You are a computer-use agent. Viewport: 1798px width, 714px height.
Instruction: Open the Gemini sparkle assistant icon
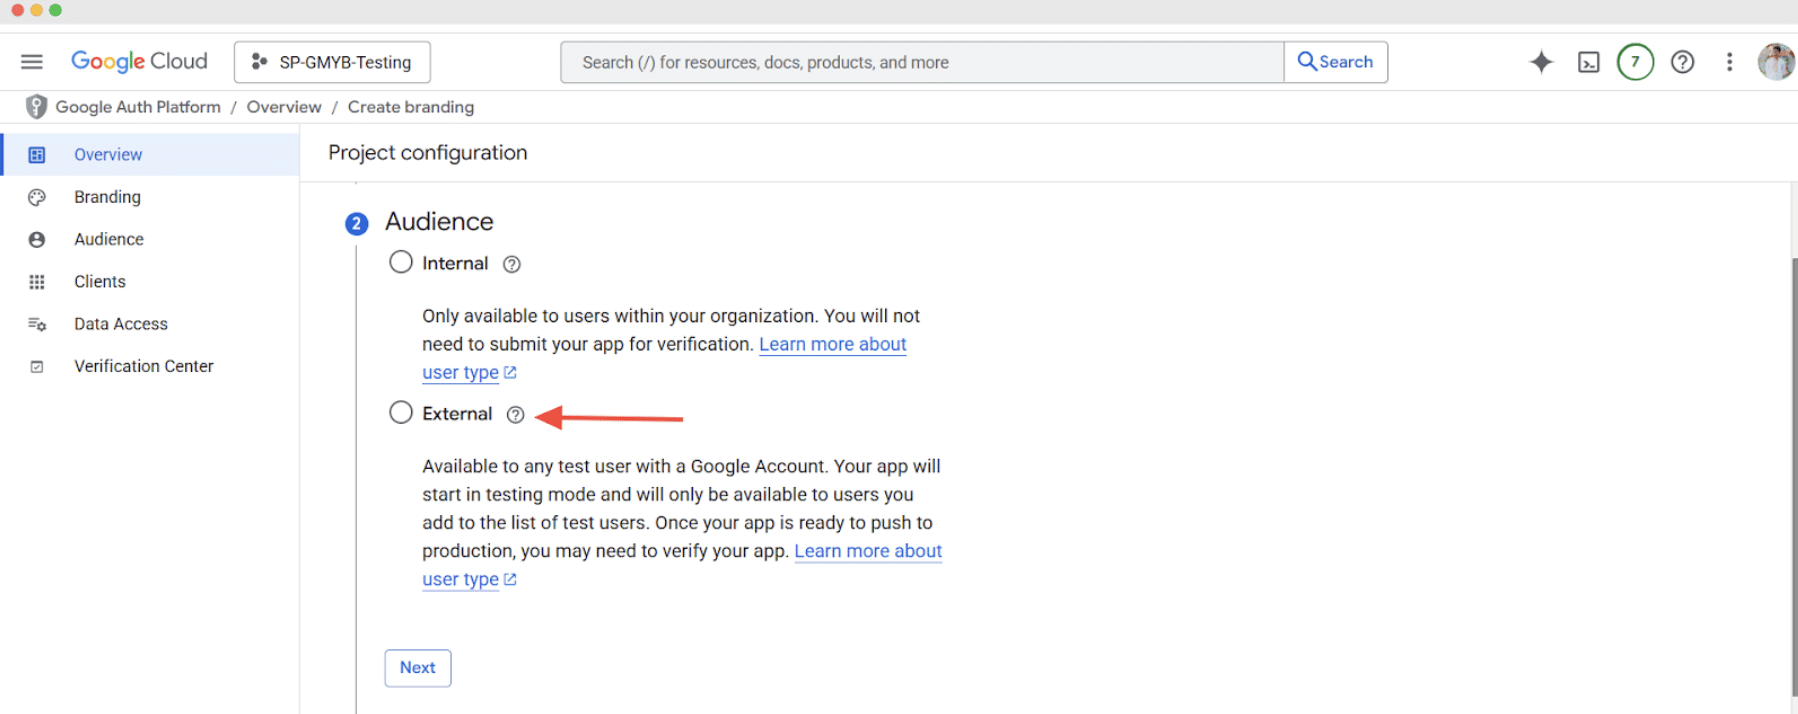(x=1541, y=62)
